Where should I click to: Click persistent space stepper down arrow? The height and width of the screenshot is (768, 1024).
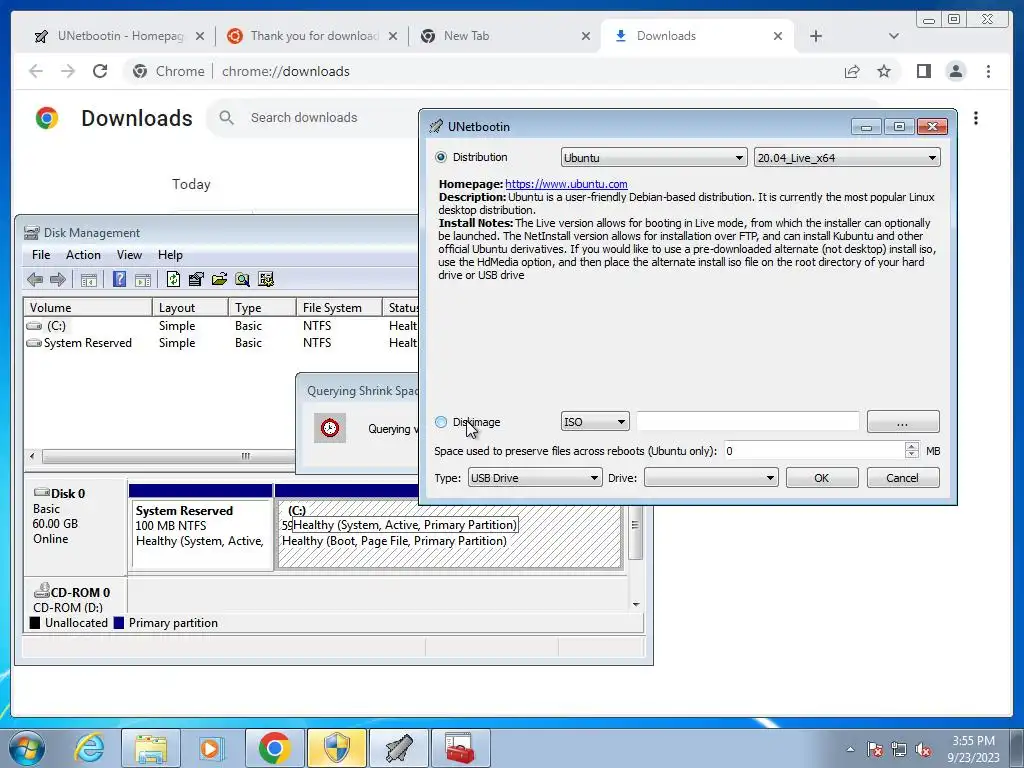click(x=912, y=455)
